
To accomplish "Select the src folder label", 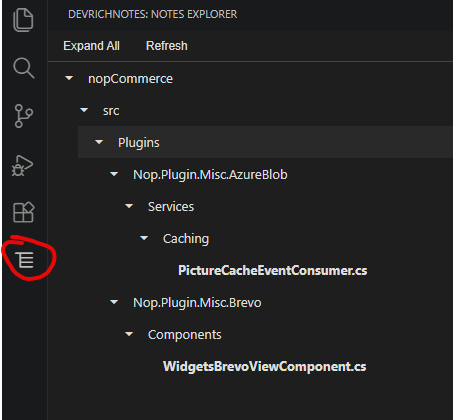I will 111,111.
